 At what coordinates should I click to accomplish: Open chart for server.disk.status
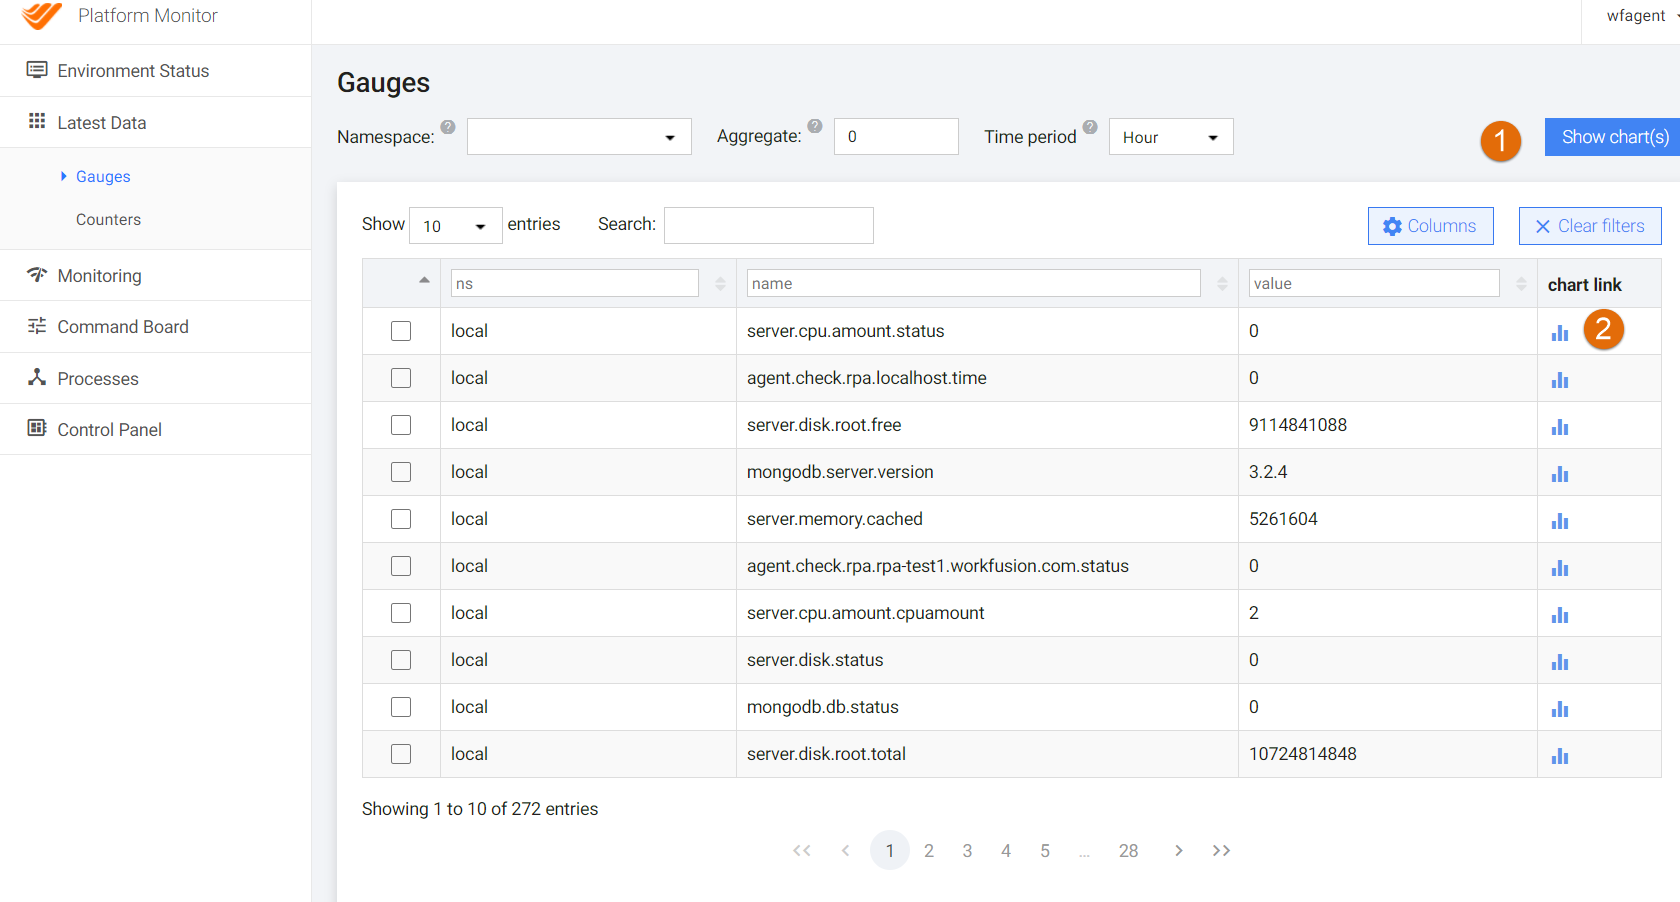pyautogui.click(x=1560, y=662)
